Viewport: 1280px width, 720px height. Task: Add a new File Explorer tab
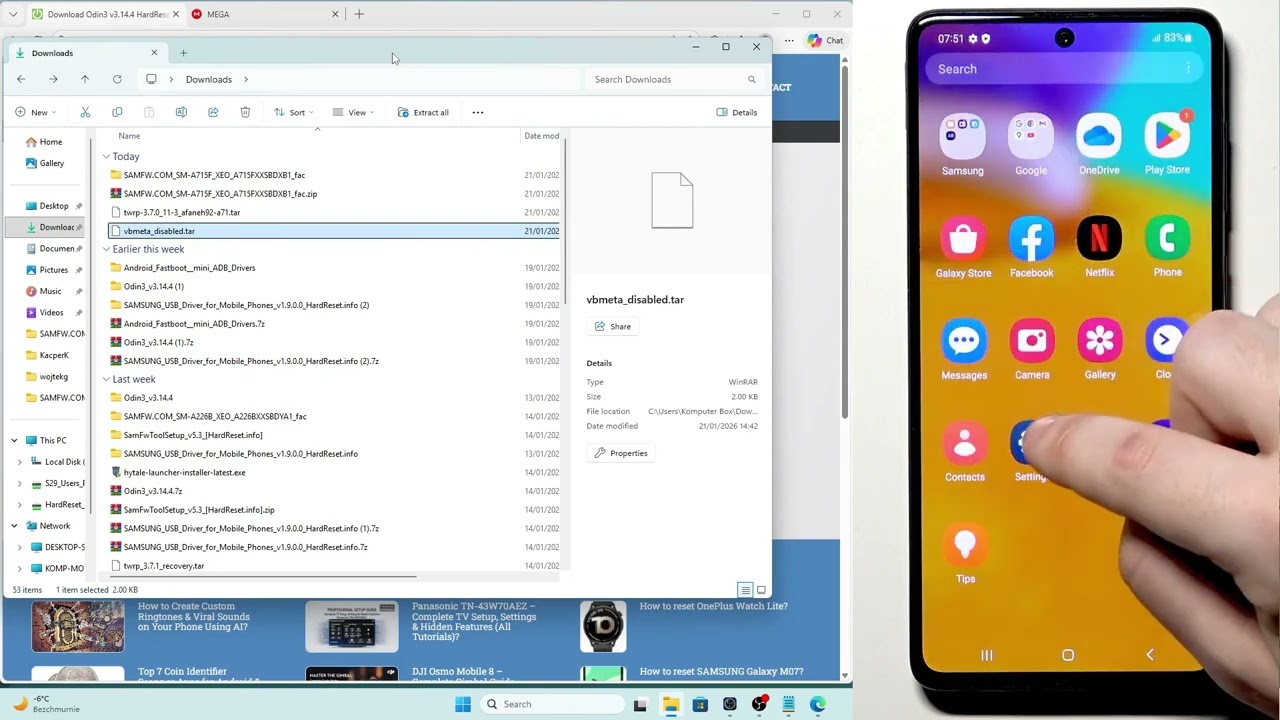tap(183, 53)
